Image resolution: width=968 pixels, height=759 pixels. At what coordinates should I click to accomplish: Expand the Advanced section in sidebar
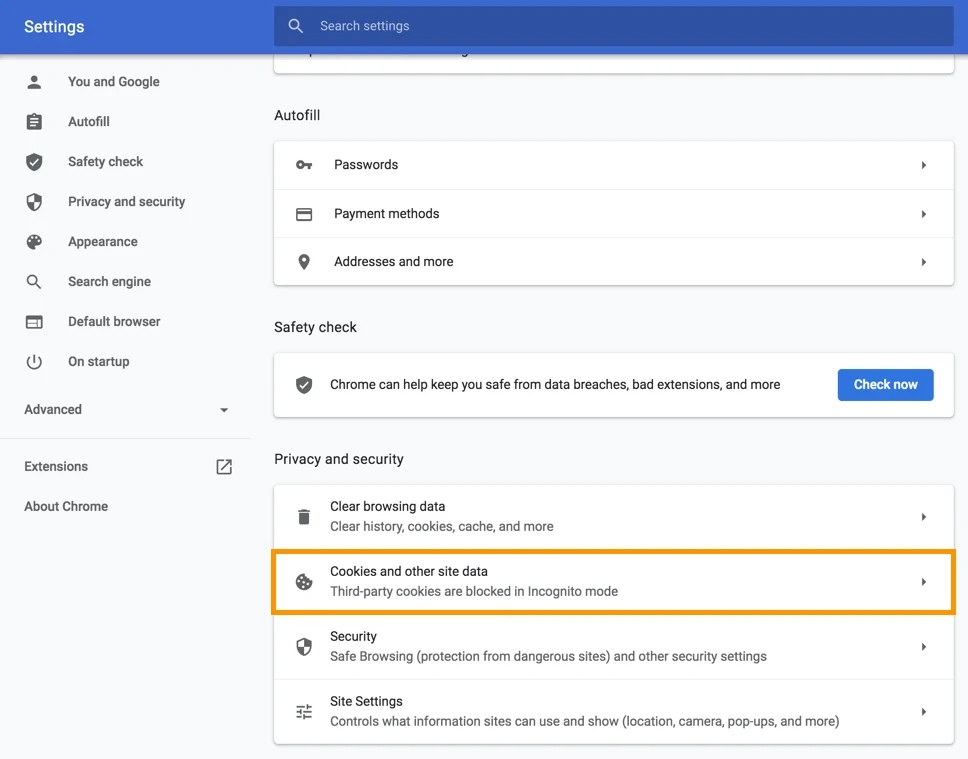[x=127, y=409]
